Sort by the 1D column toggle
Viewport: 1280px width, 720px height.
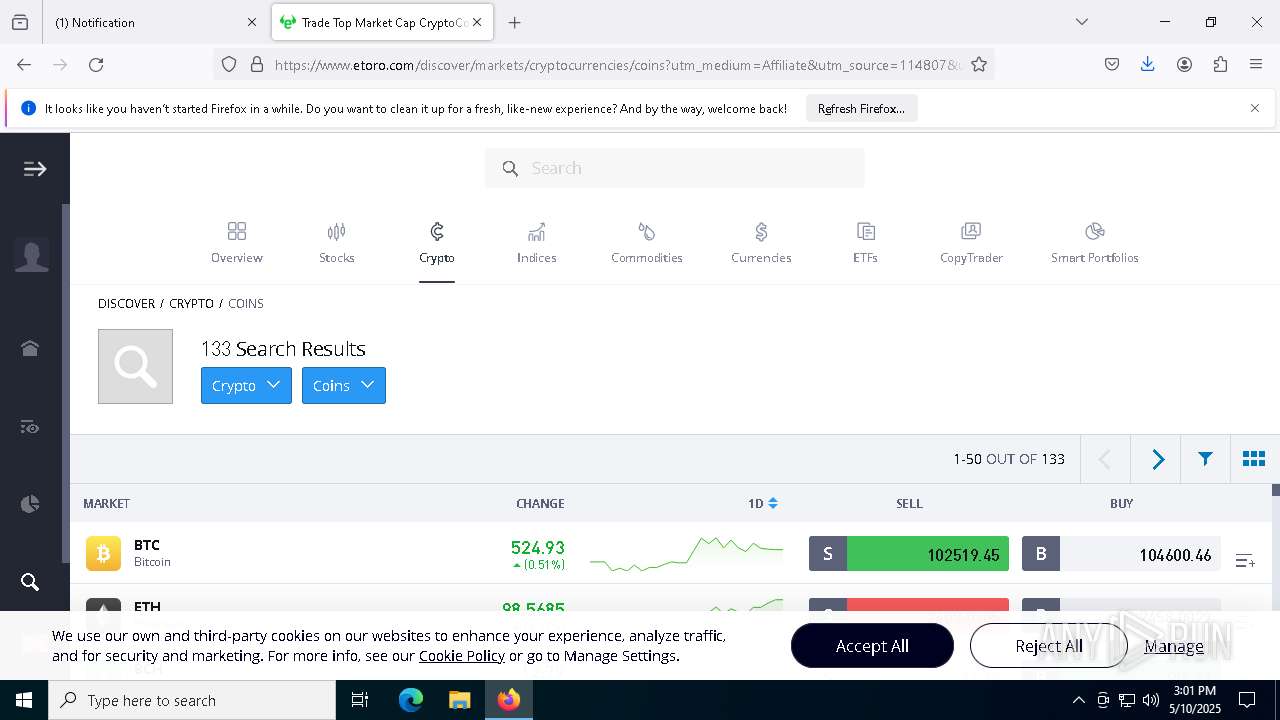pyautogui.click(x=763, y=503)
